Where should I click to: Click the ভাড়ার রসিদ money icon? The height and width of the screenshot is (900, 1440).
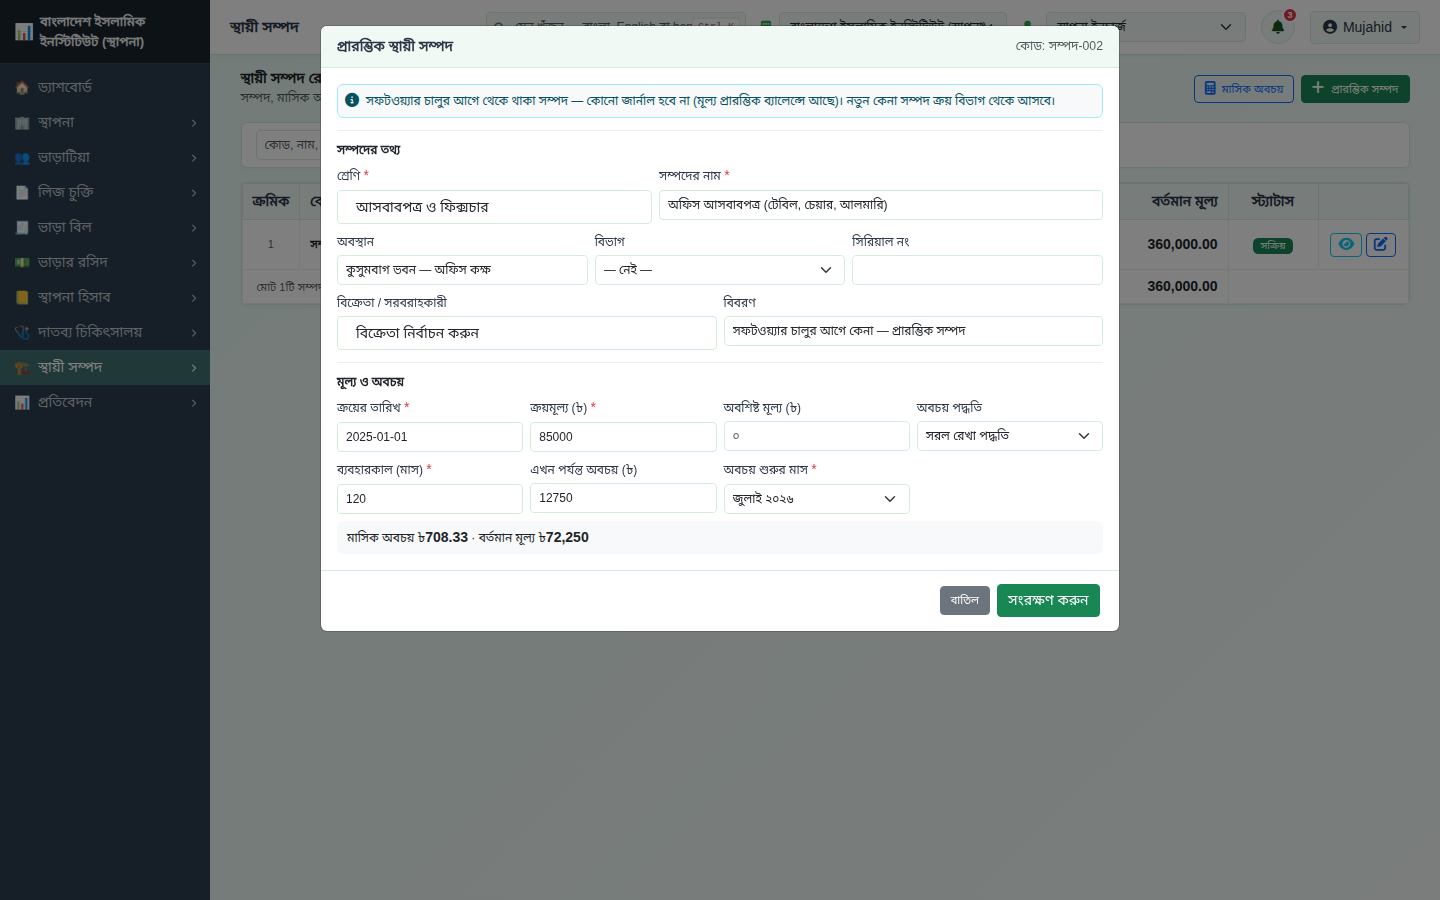pyautogui.click(x=22, y=262)
